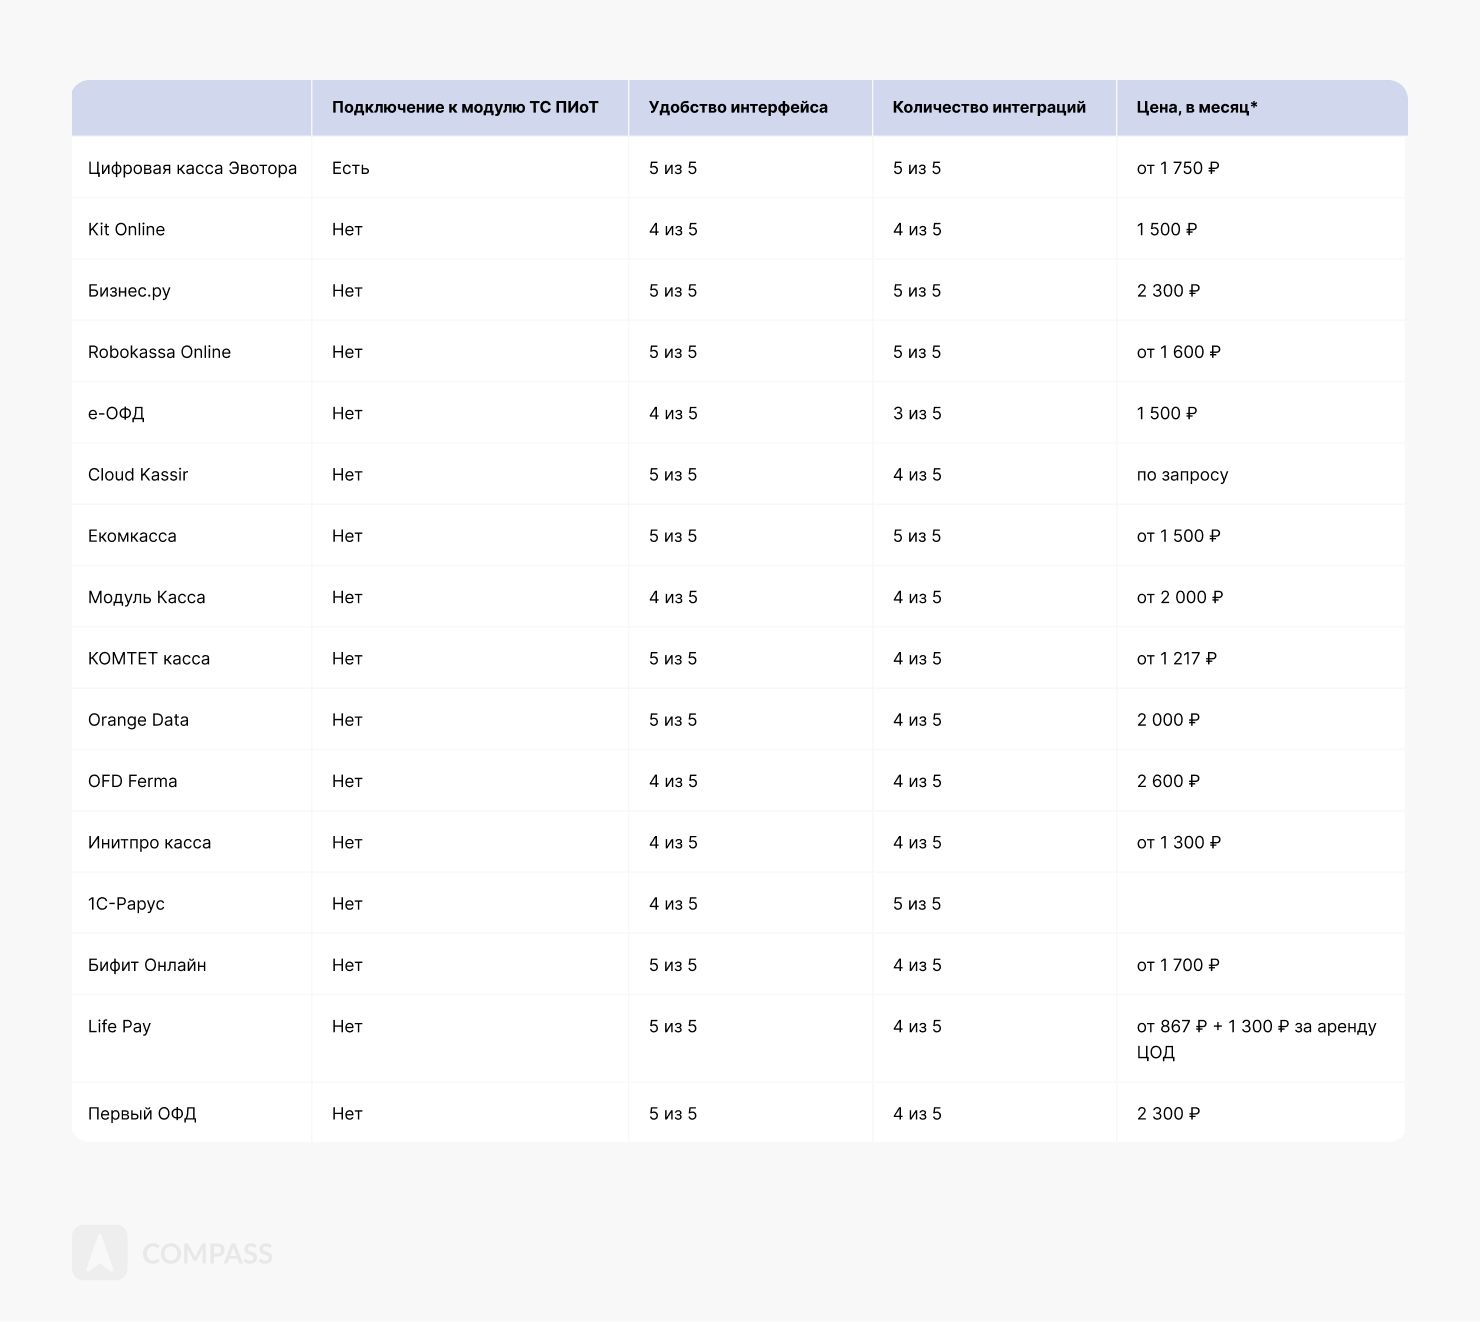Select 'Robokassa Online' in the table
The height and width of the screenshot is (1322, 1480).
[x=159, y=352]
